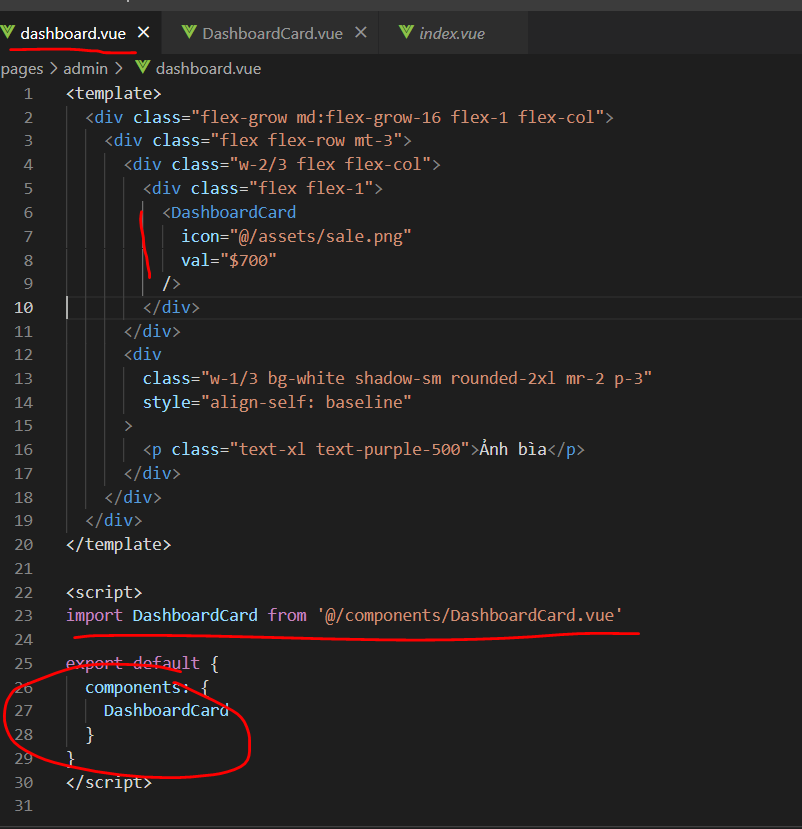The height and width of the screenshot is (829, 802).
Task: Close the dashboard.vue tab
Action: point(143,33)
